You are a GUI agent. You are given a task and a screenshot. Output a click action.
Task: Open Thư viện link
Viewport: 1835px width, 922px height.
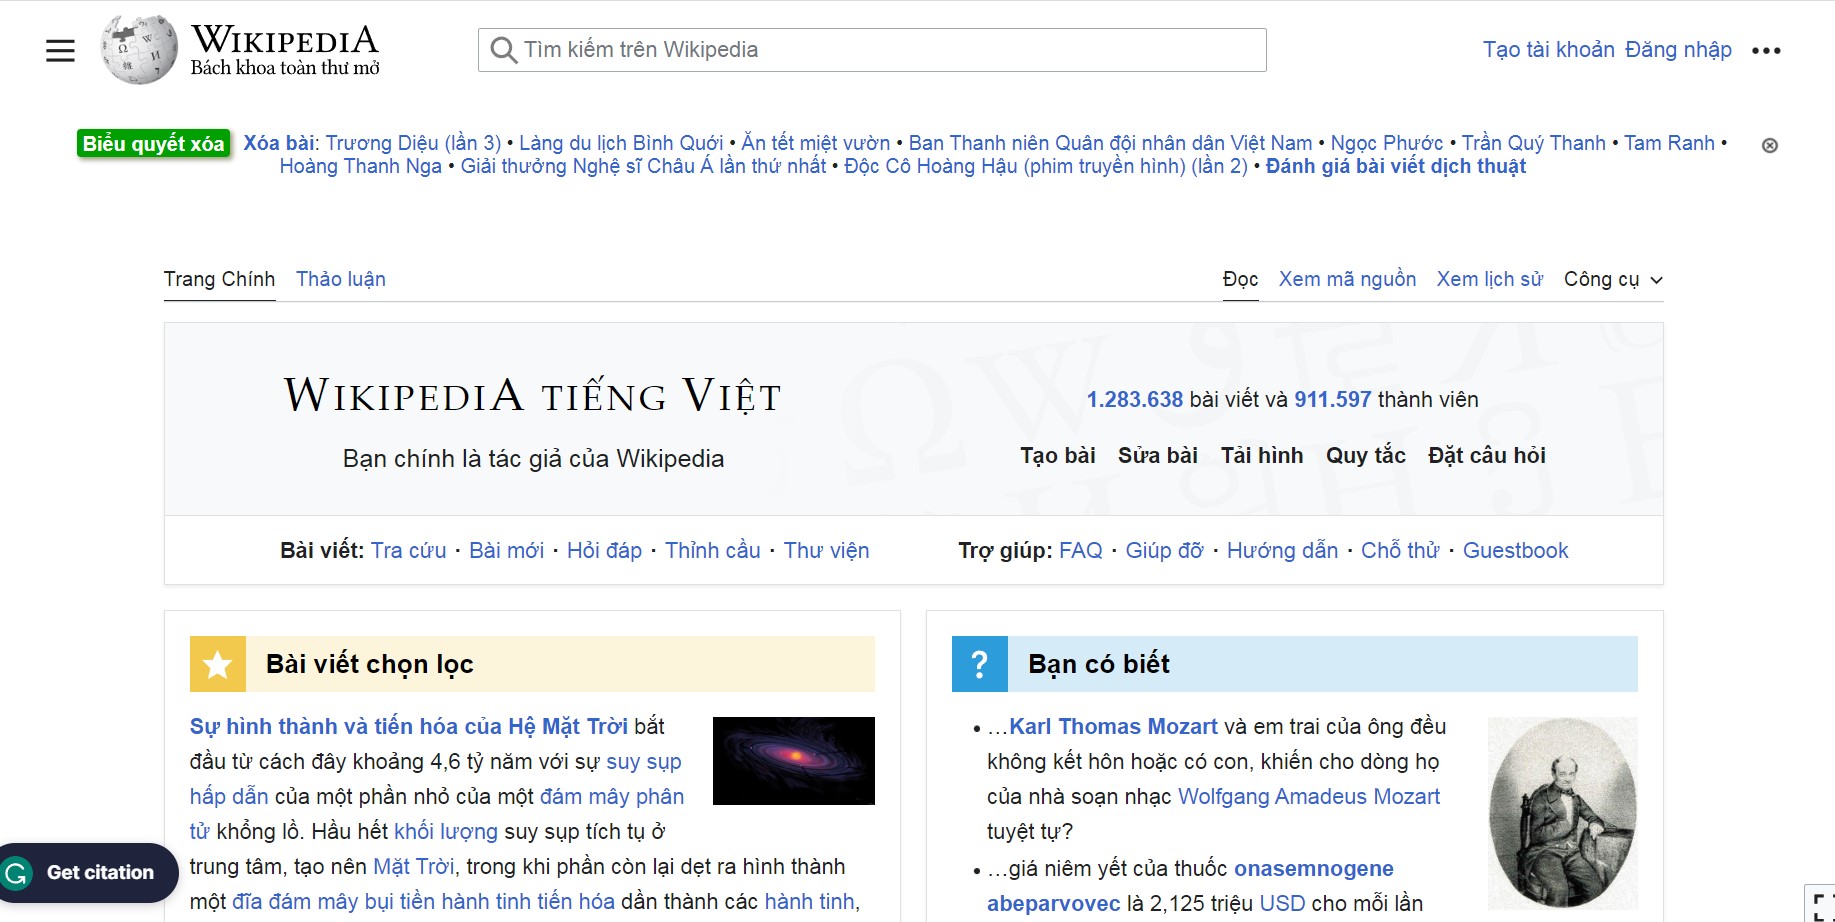click(x=826, y=550)
